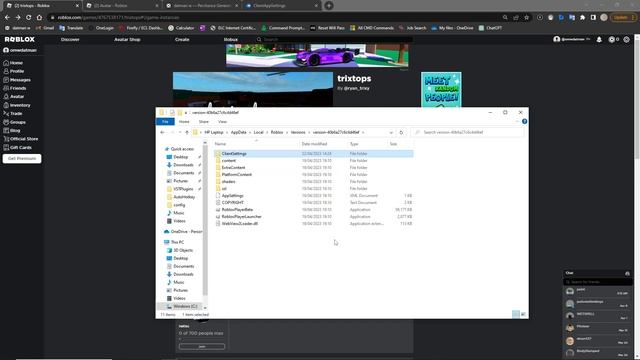The width and height of the screenshot is (640, 360).
Task: Click the Meet Random People ad thumbnail
Action: point(441,89)
